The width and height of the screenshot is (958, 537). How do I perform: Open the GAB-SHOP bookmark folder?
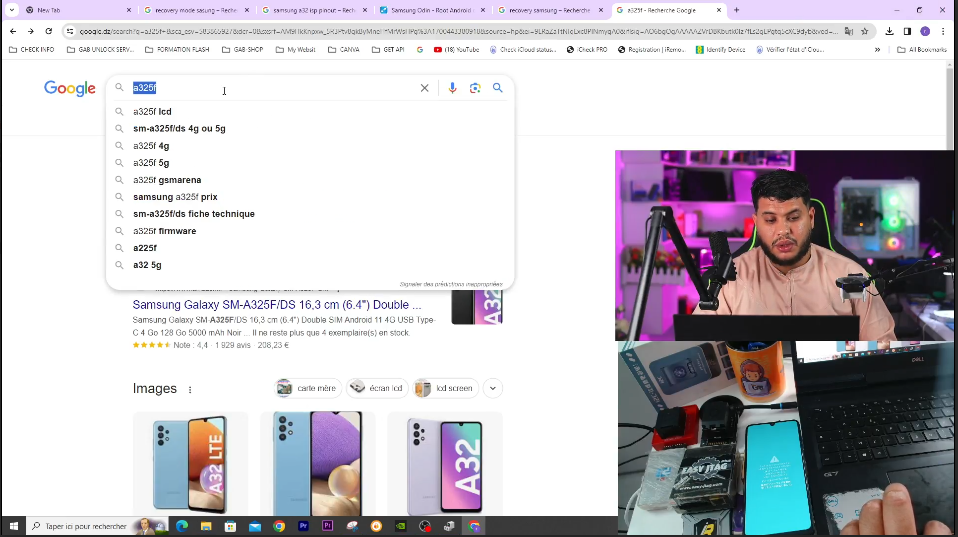pyautogui.click(x=243, y=49)
